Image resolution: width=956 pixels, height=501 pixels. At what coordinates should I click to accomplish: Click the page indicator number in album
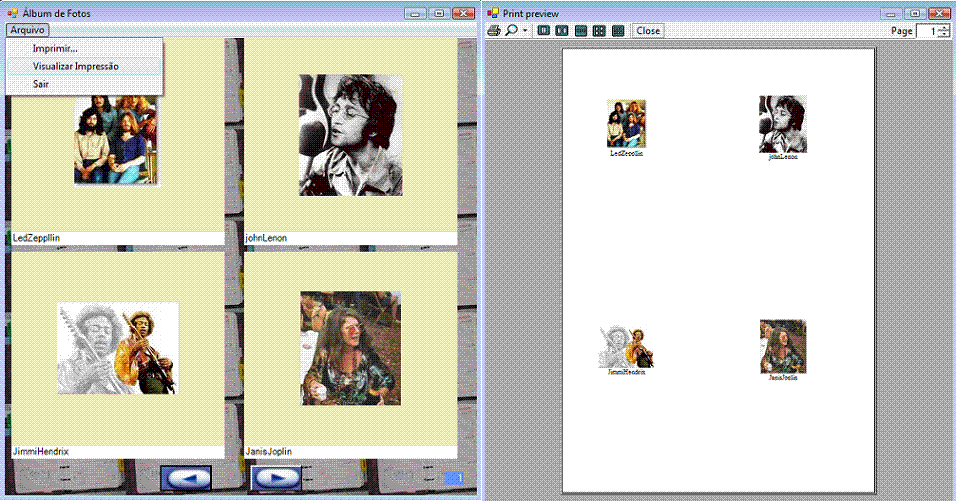point(454,478)
